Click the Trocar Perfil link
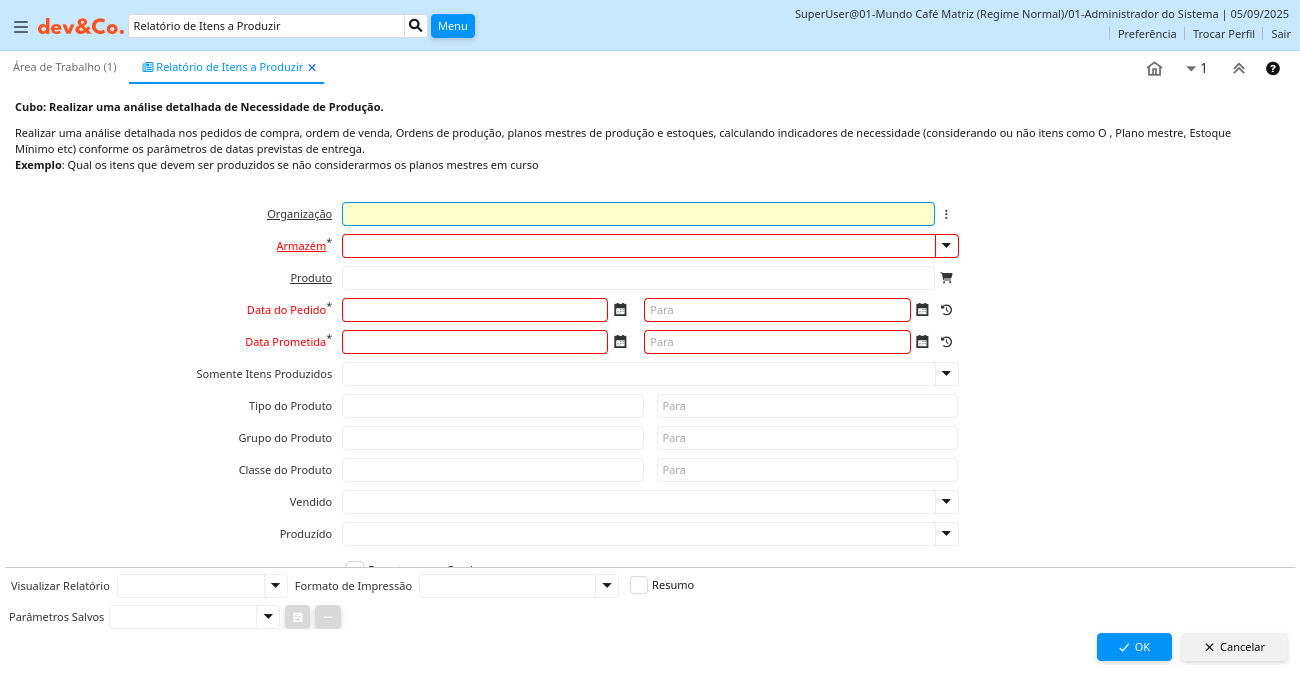Image resolution: width=1300 pixels, height=674 pixels. point(1223,34)
